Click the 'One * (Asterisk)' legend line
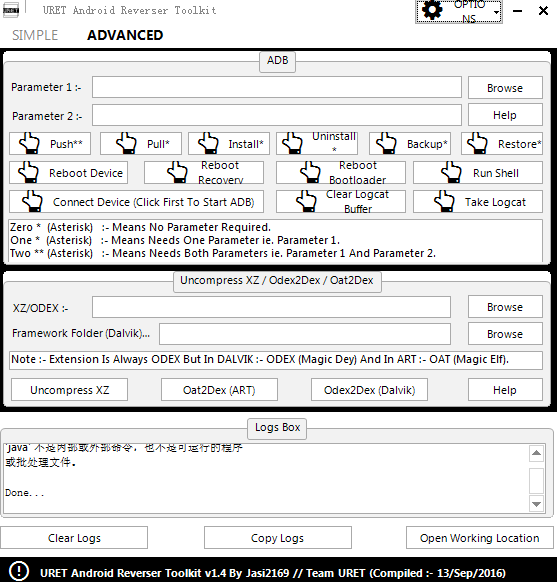 click(x=175, y=240)
